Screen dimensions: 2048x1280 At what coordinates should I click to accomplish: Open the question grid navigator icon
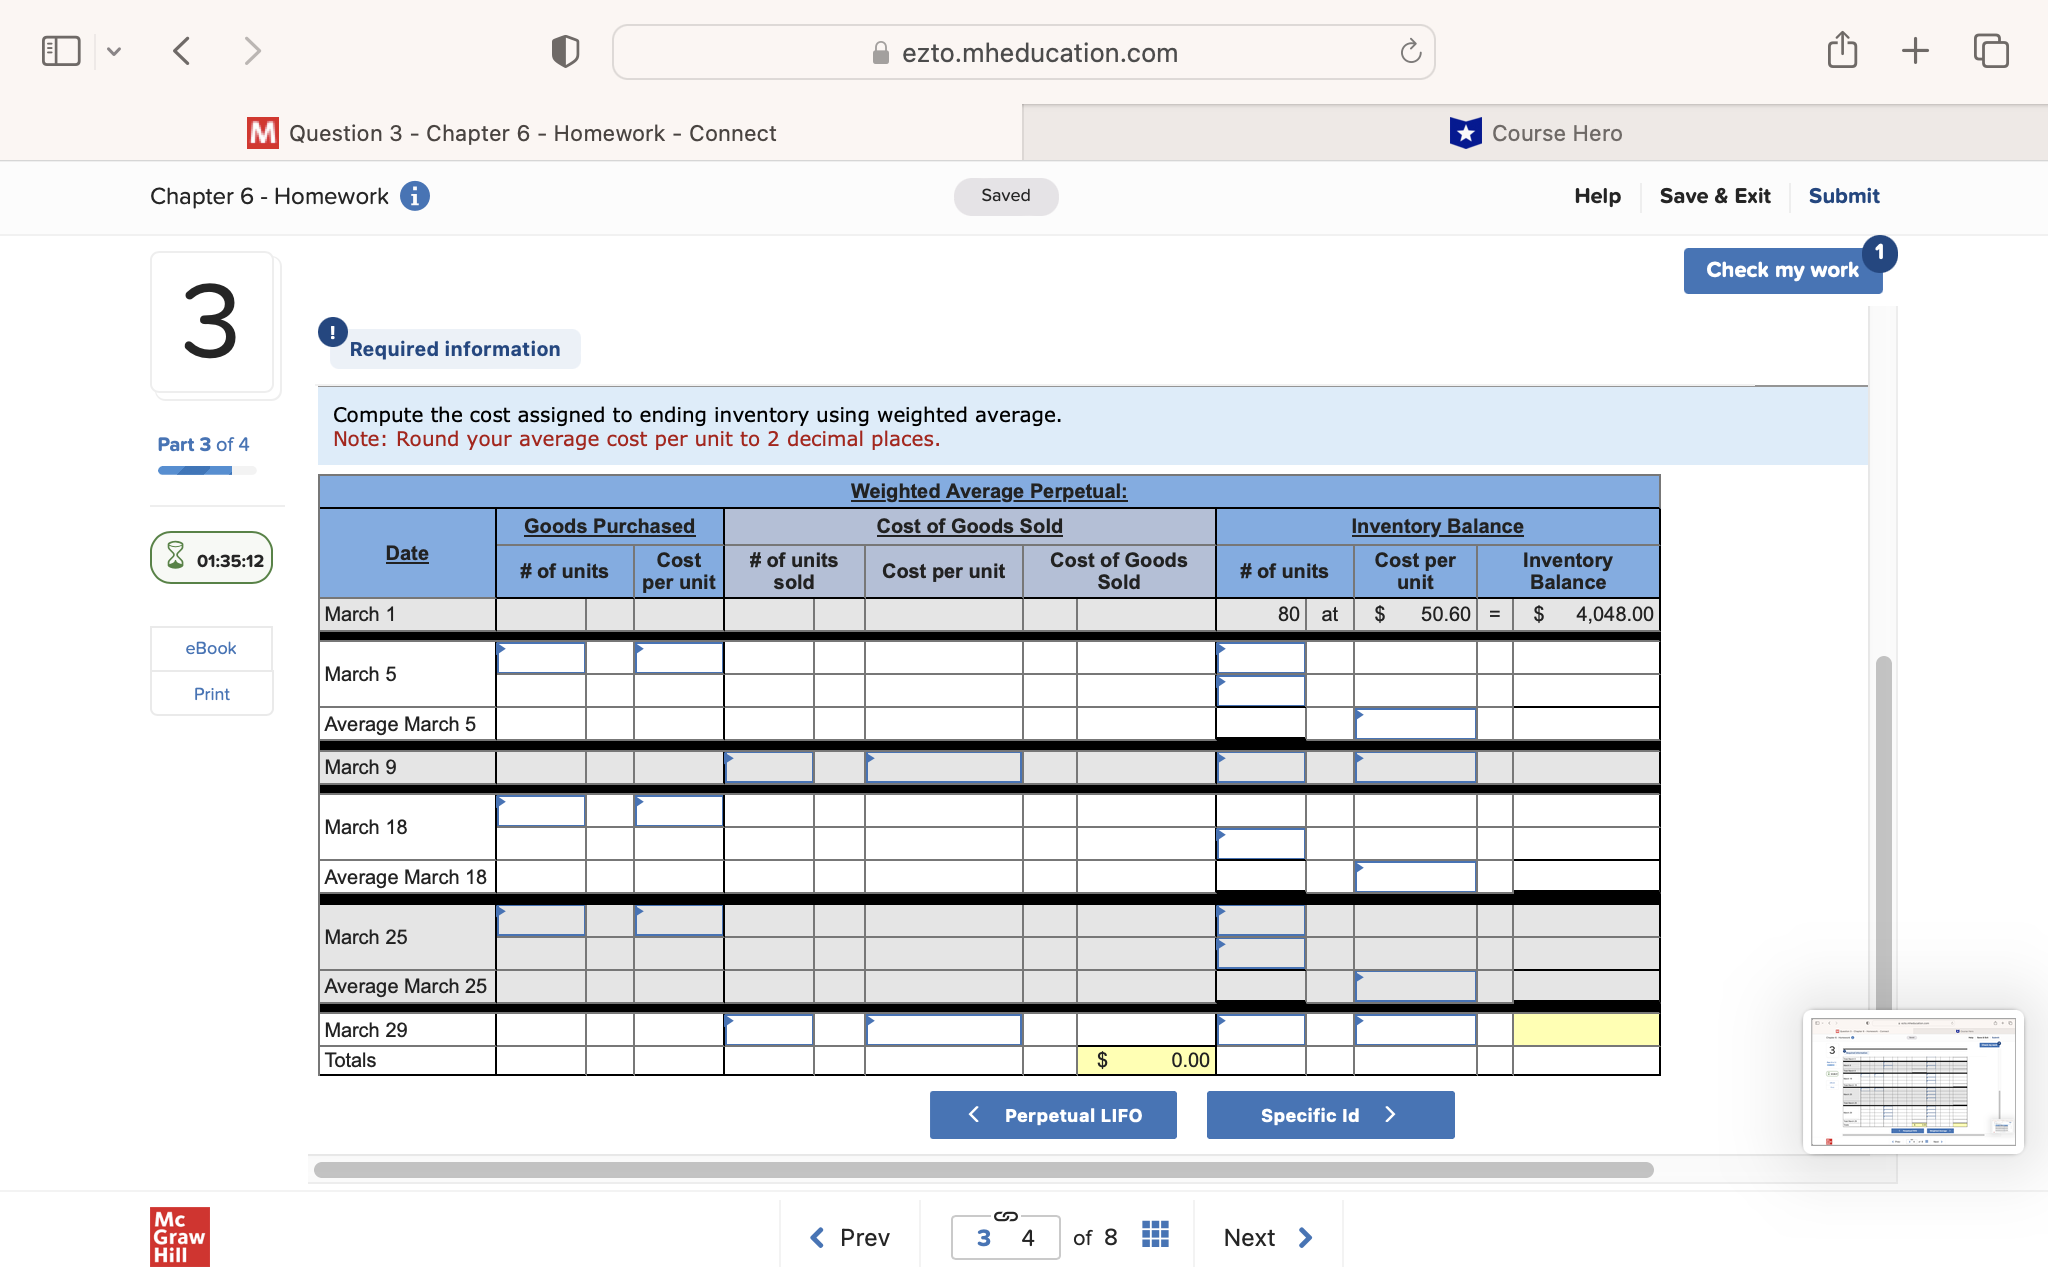[1154, 1236]
